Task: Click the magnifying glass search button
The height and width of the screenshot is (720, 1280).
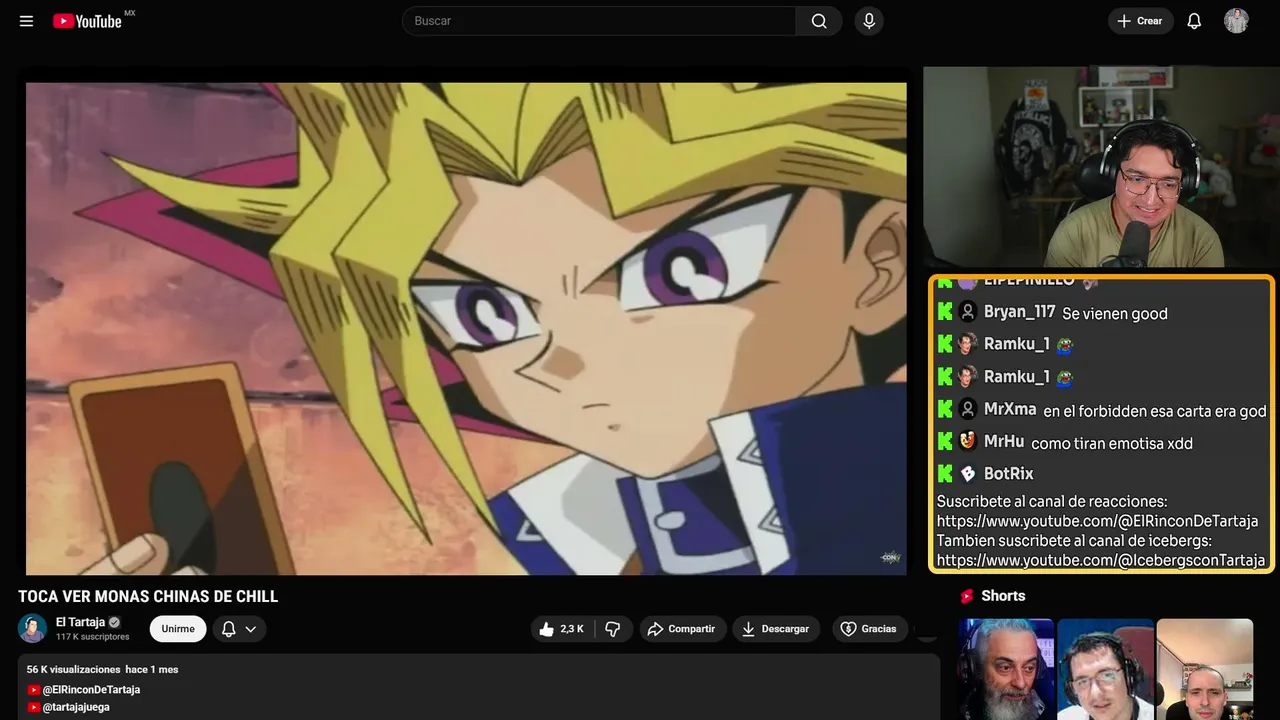Action: coord(819,21)
